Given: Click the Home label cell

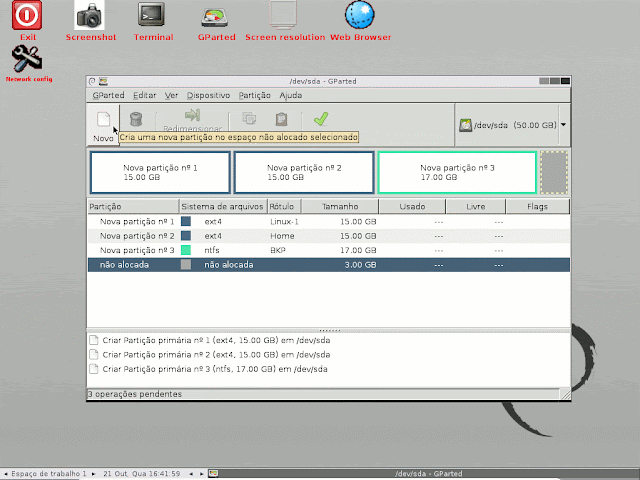Looking at the screenshot, I should pos(282,236).
